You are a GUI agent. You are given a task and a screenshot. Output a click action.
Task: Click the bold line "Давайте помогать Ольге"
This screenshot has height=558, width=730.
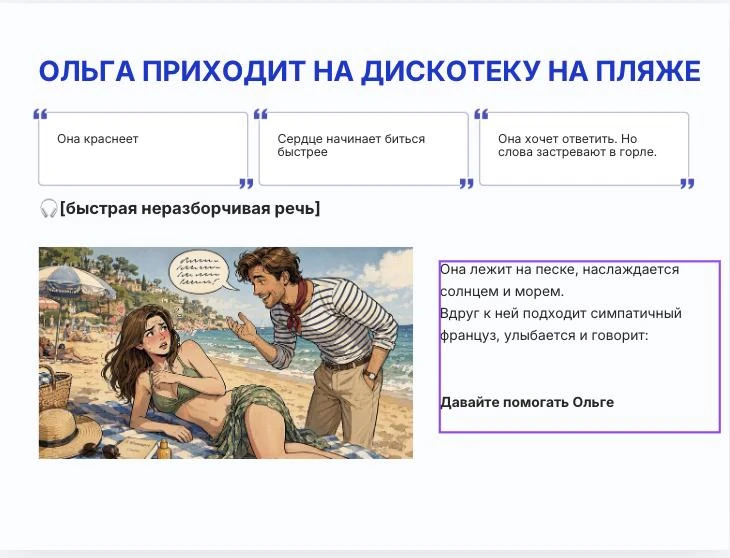click(527, 402)
